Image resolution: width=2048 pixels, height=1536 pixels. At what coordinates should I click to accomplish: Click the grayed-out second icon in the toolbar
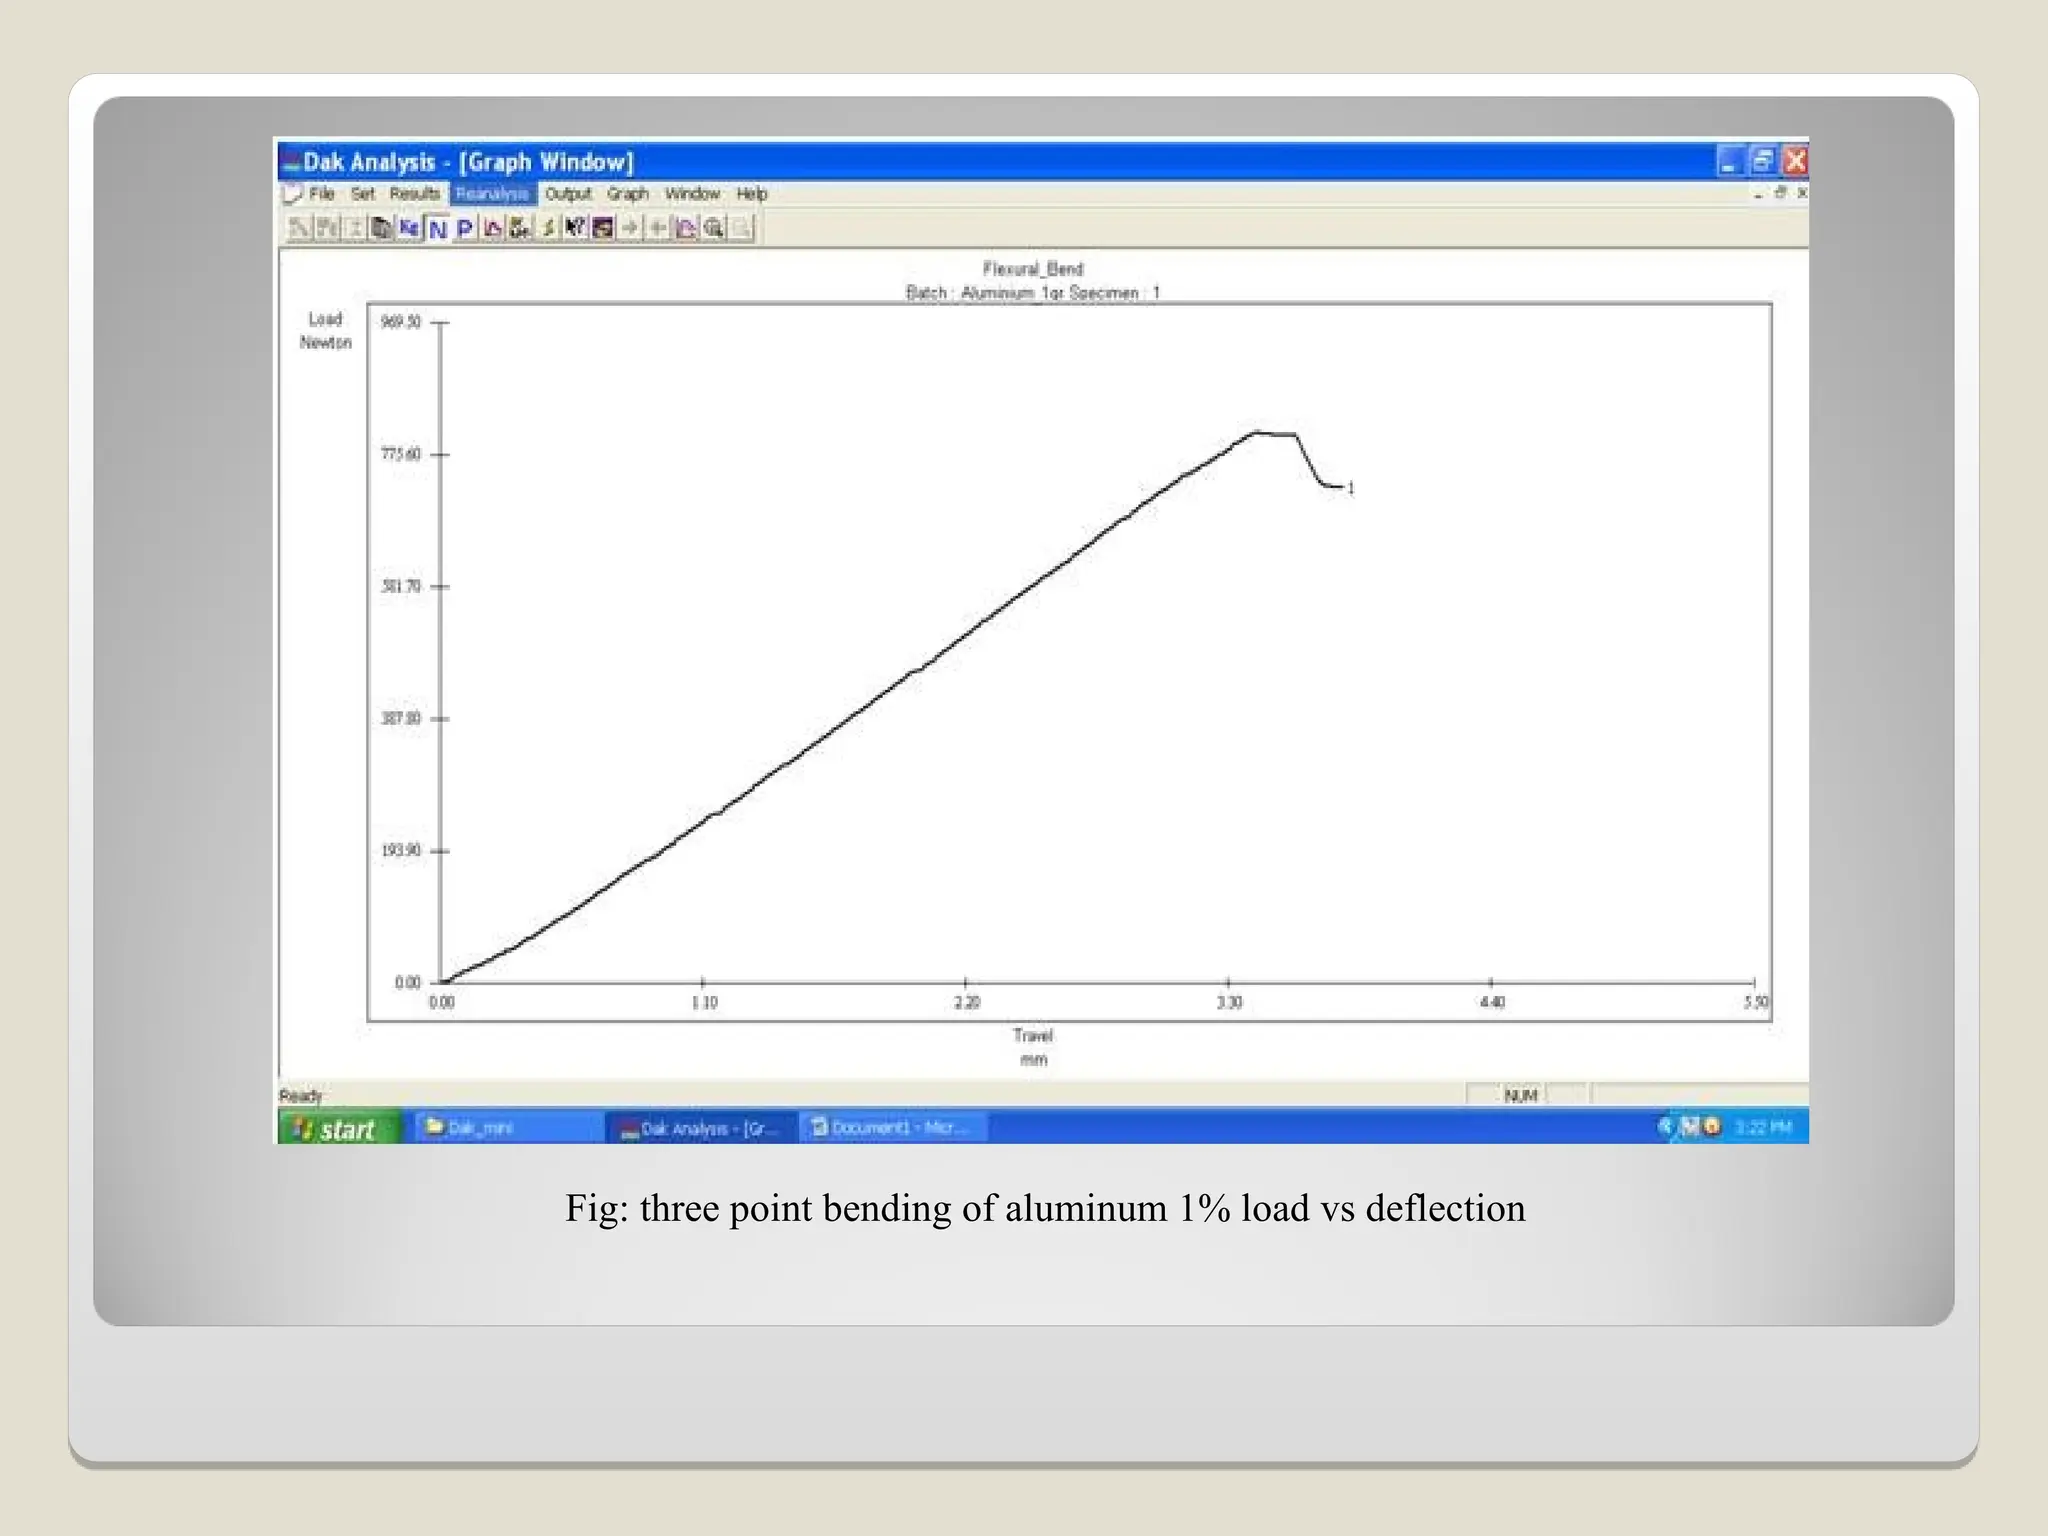pos(326,228)
